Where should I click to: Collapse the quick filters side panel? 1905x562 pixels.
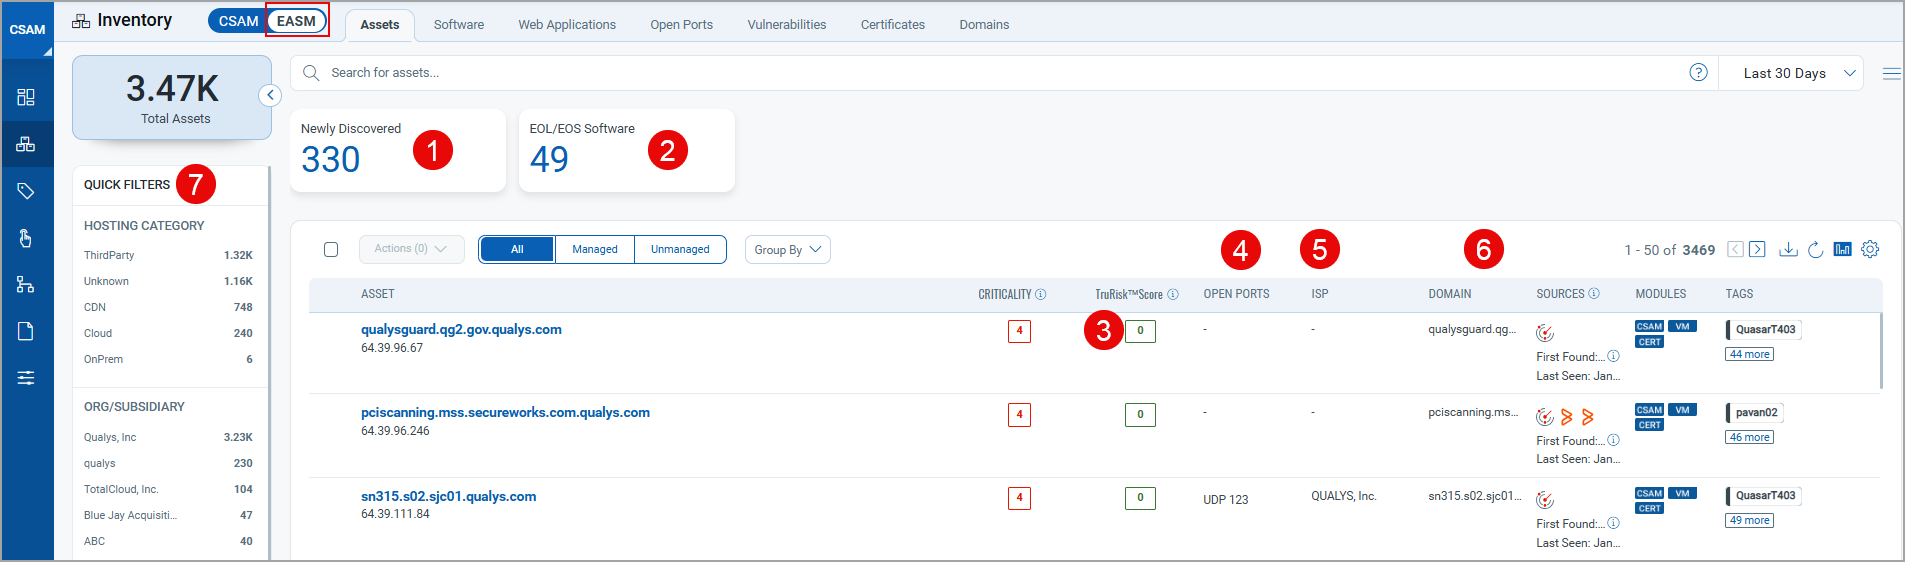(270, 95)
